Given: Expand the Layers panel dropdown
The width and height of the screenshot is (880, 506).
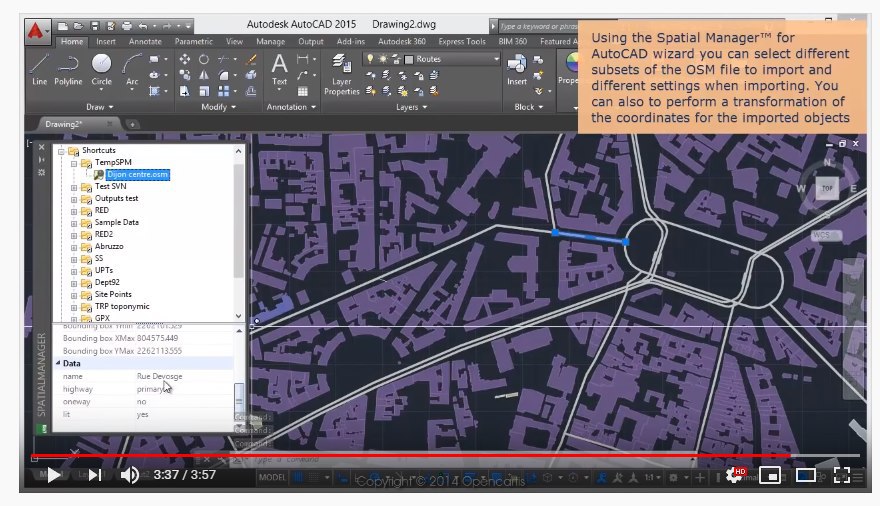Looking at the screenshot, I should pyautogui.click(x=412, y=107).
